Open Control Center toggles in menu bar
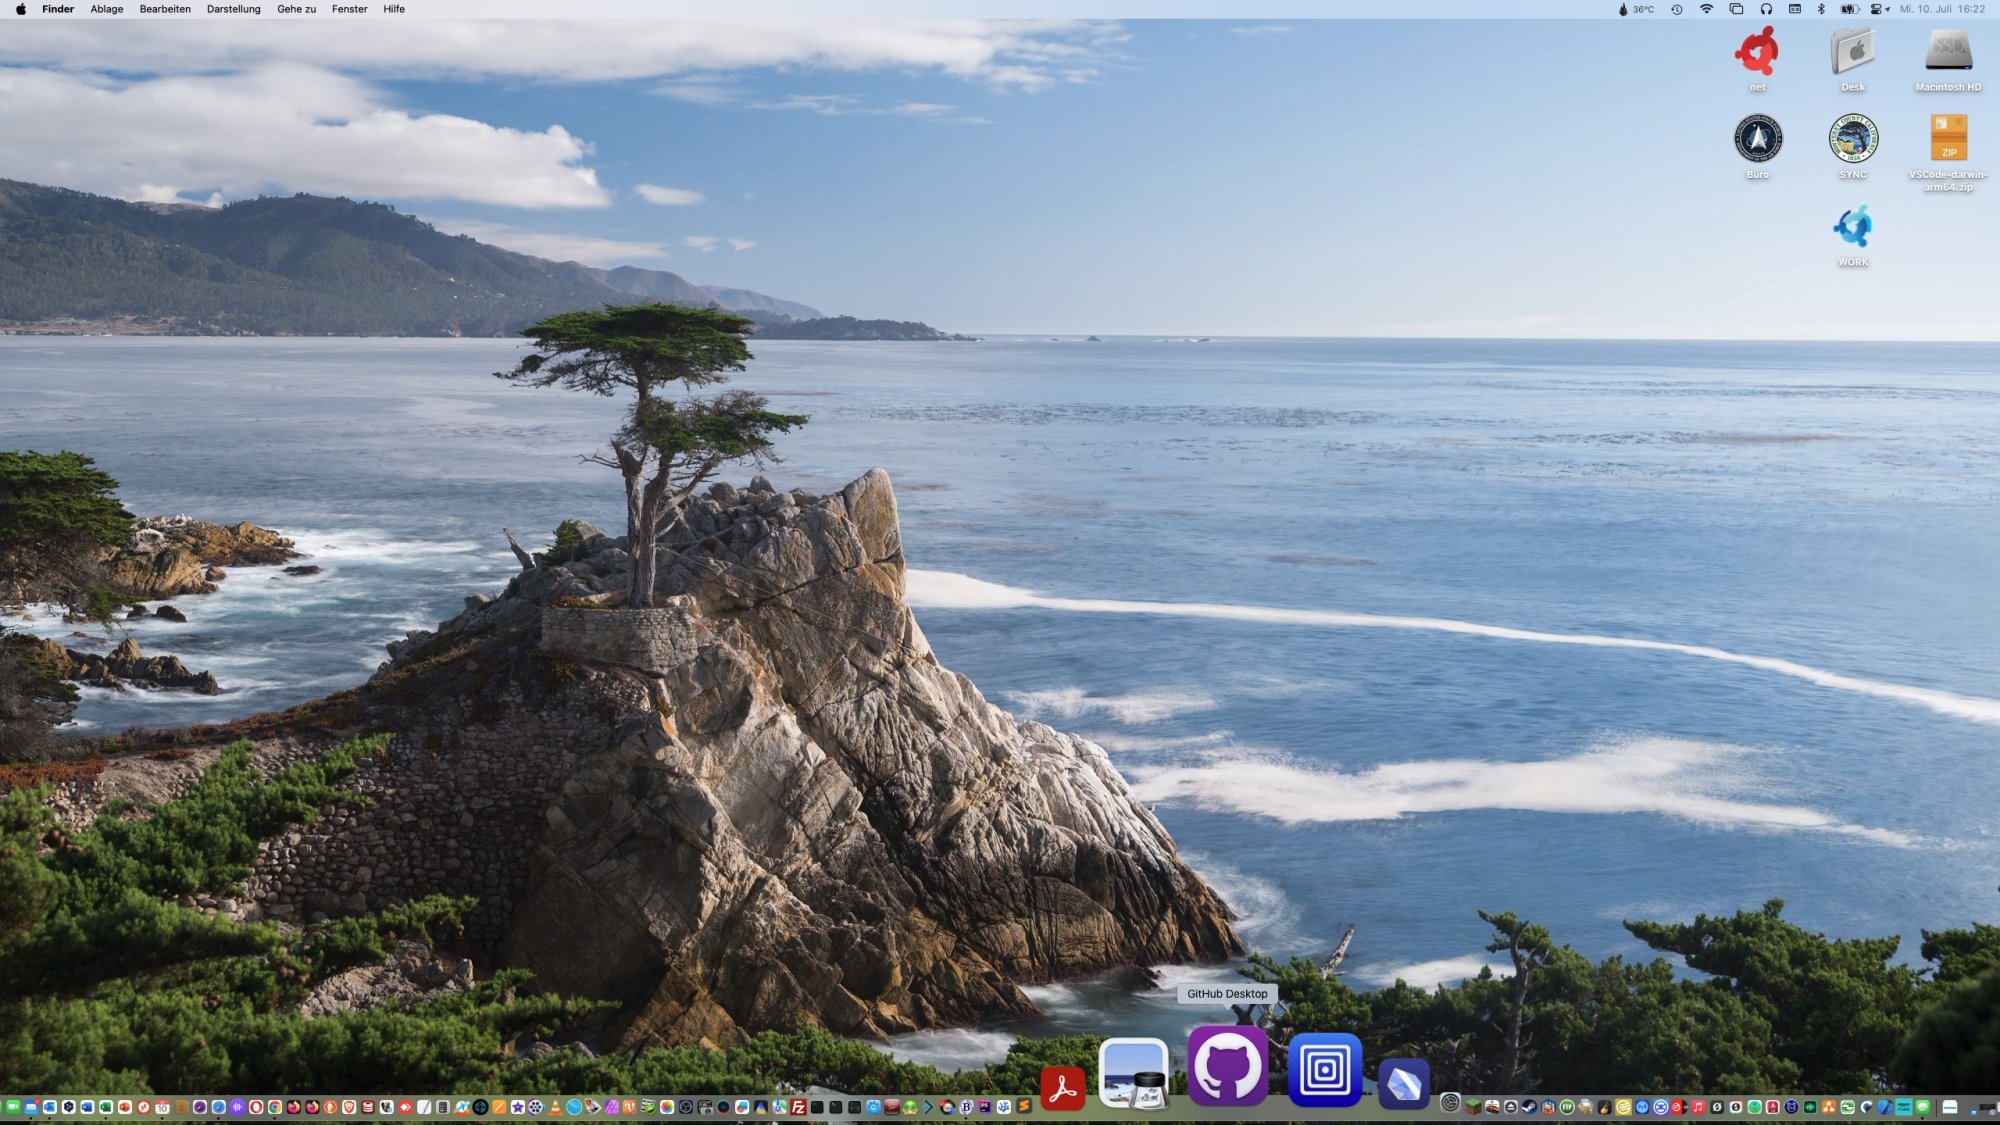 pyautogui.click(x=1878, y=9)
